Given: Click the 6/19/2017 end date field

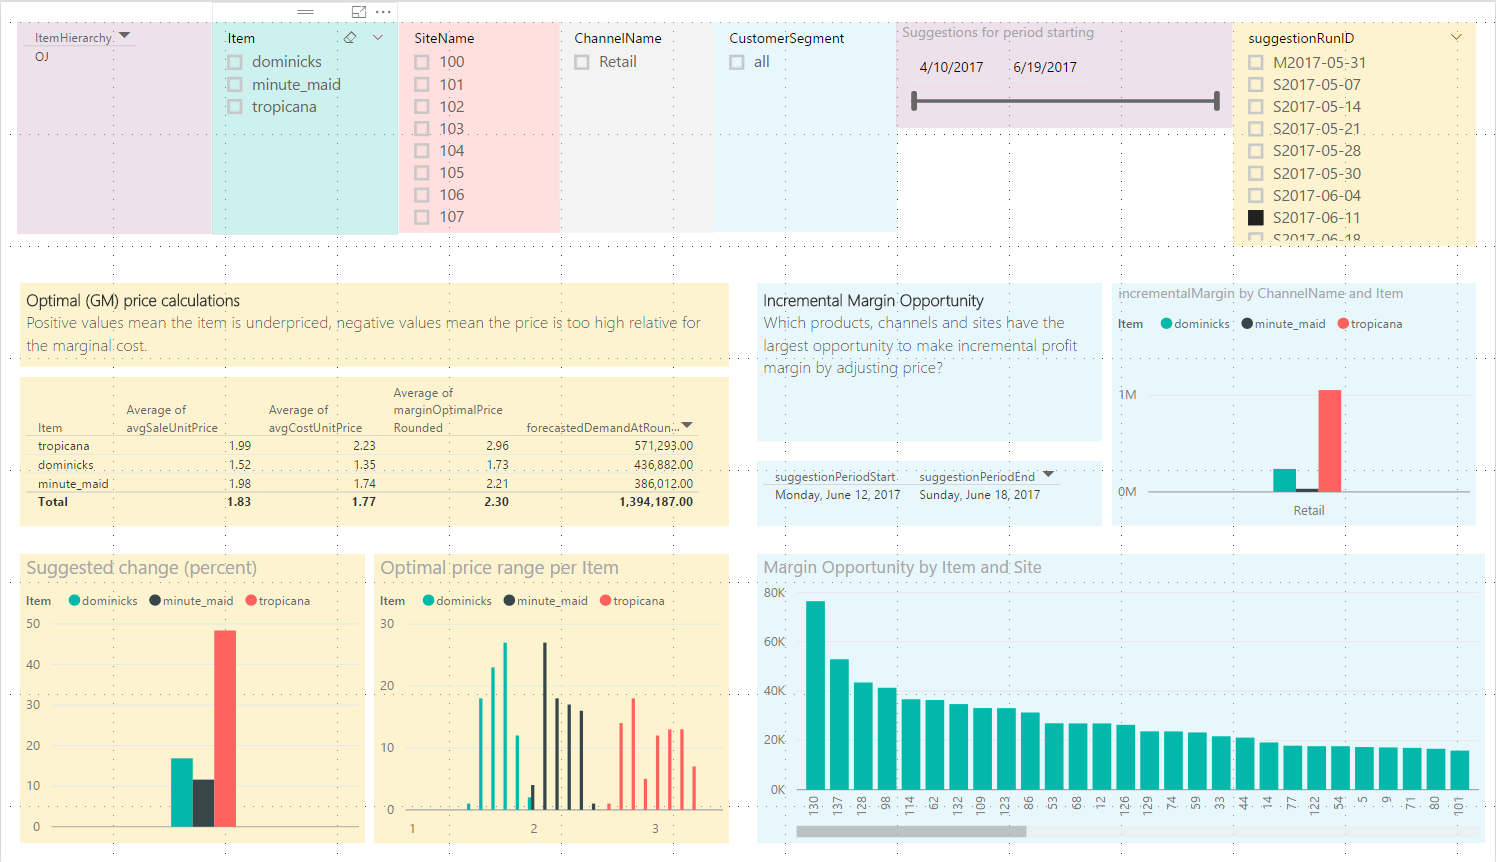Looking at the screenshot, I should click(x=1045, y=67).
